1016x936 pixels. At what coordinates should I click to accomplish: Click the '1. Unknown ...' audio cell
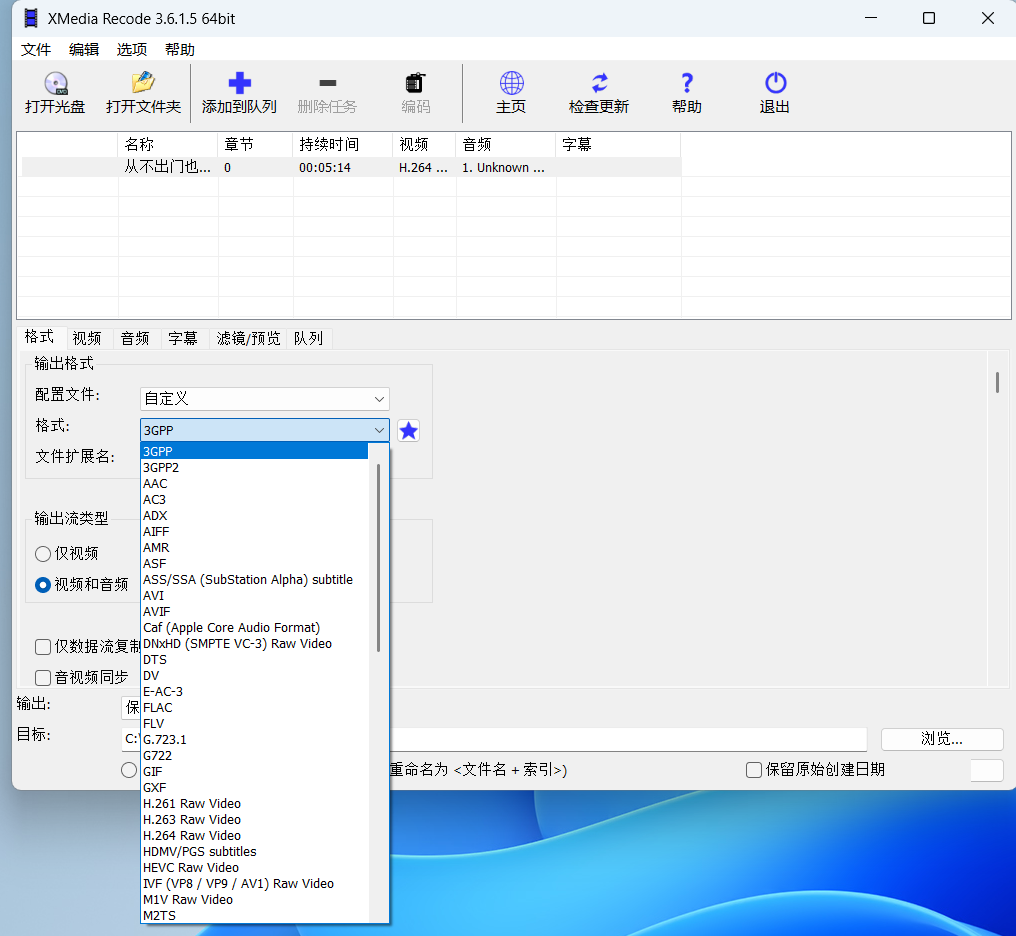tap(503, 168)
